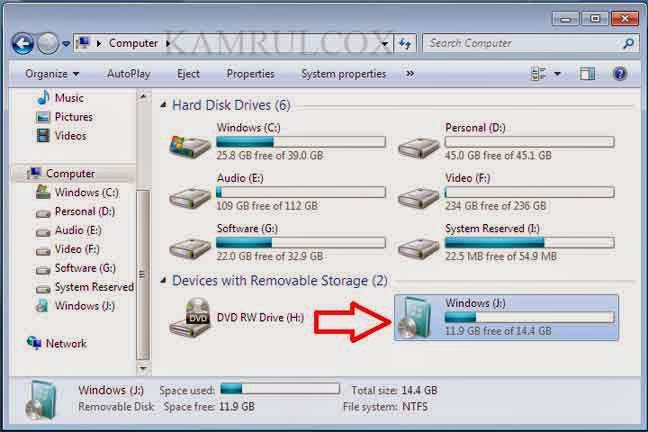Click the text 11.9 GB free of 14.4 GB

[x=498, y=331]
